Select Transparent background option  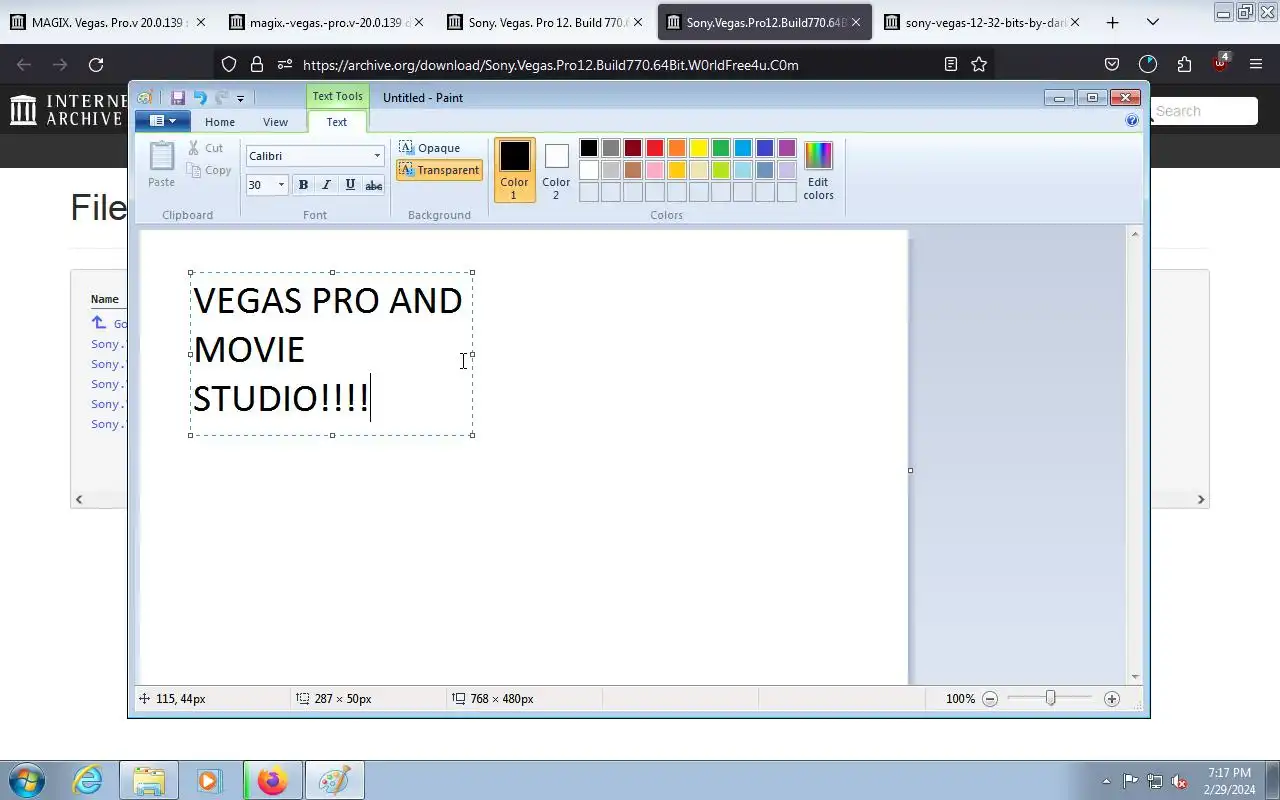click(x=439, y=170)
